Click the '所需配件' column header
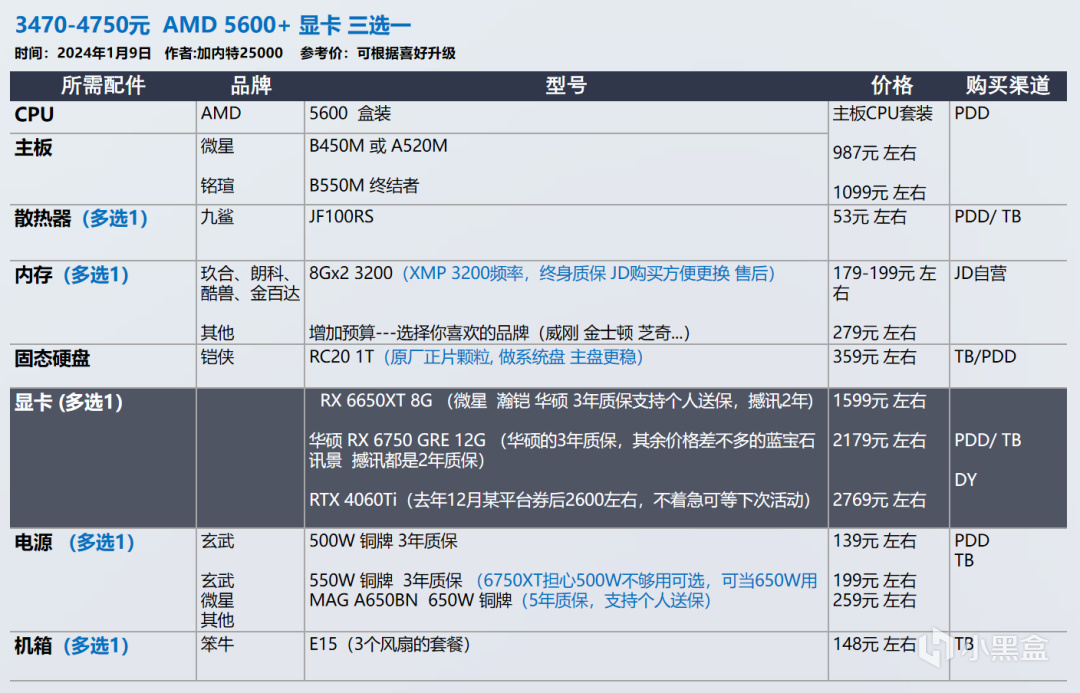The height and width of the screenshot is (693, 1080). click(103, 85)
